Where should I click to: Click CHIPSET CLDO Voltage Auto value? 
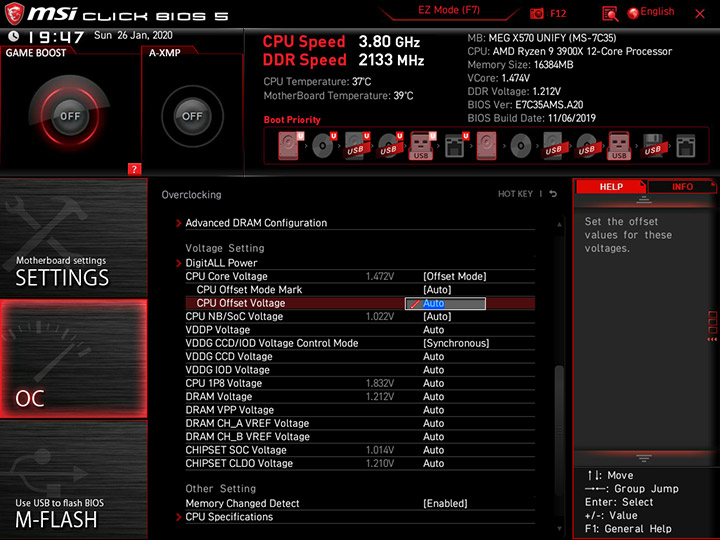click(x=433, y=463)
